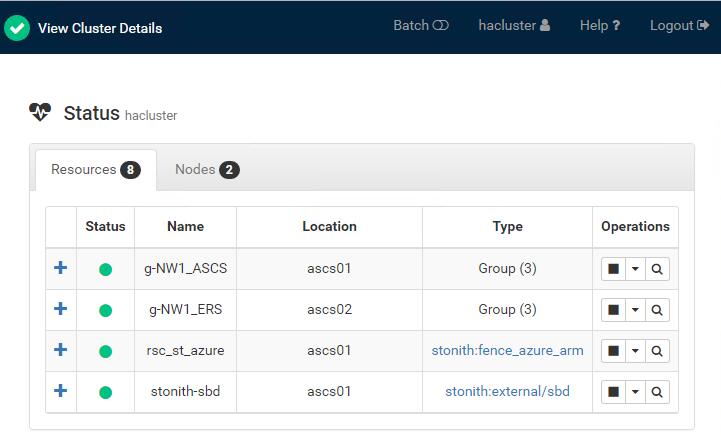The width and height of the screenshot is (721, 436).
Task: Expand the stonith-sbd row
Action: 60,391
